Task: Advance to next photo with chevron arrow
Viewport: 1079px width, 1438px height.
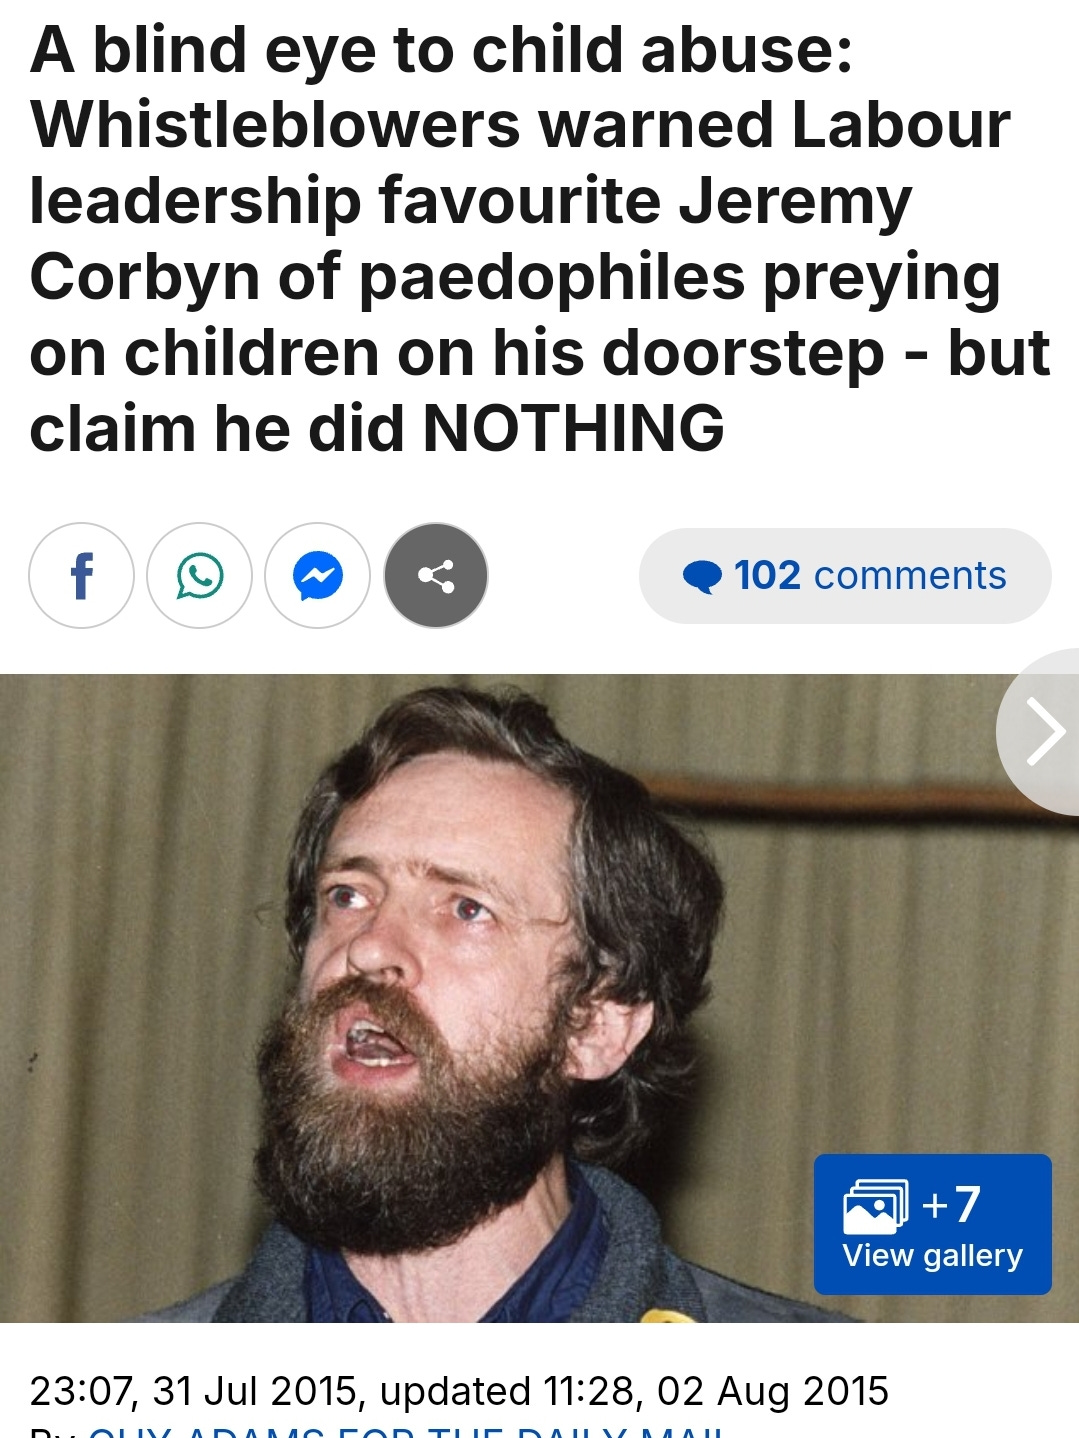Action: tap(1046, 732)
